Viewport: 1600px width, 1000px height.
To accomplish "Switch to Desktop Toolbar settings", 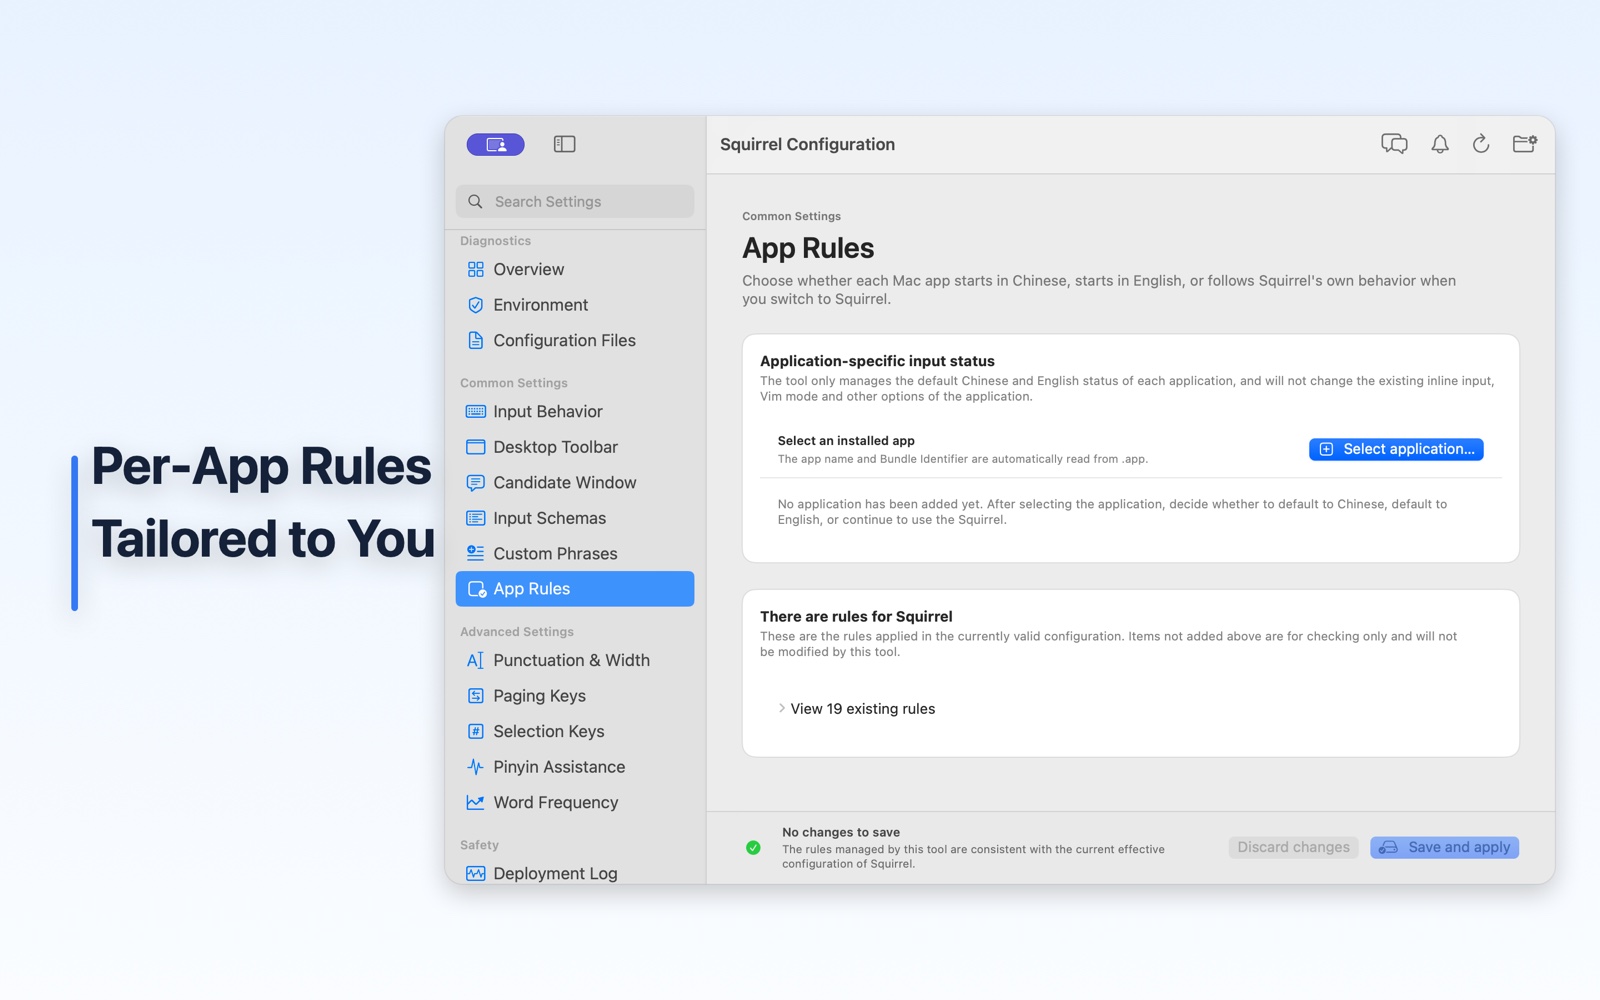I will (555, 447).
